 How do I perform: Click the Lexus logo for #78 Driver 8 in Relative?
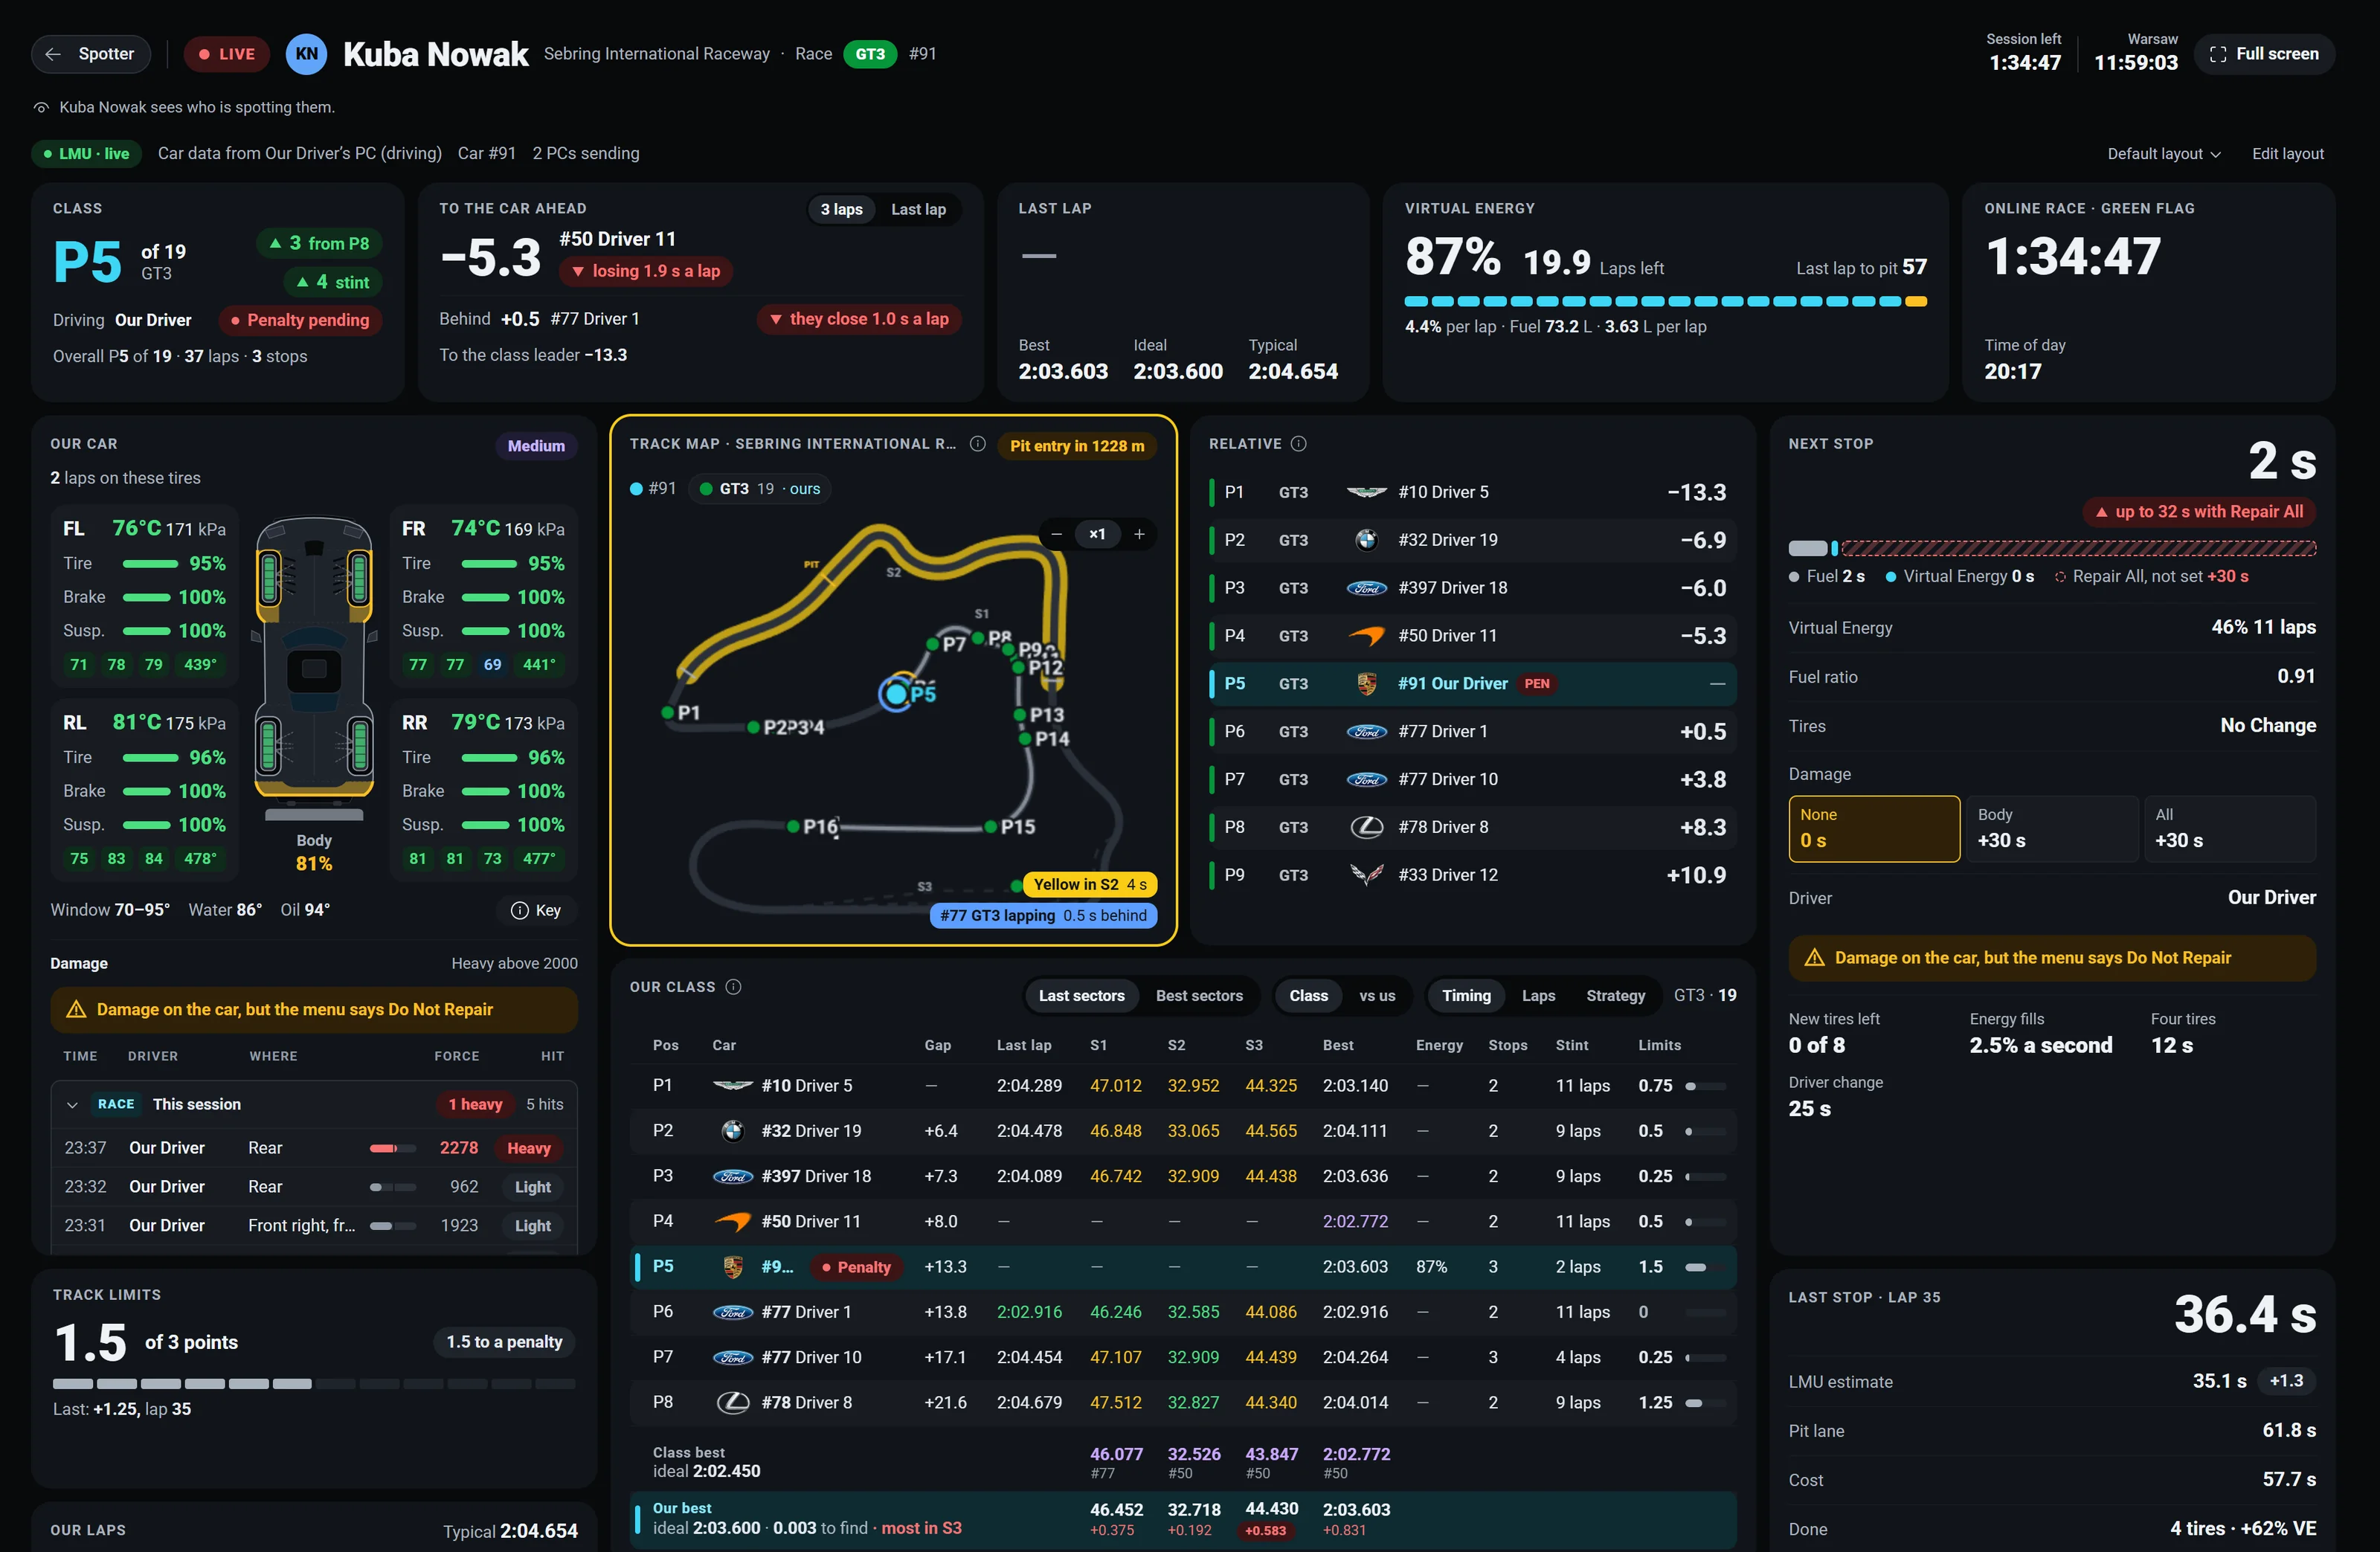coord(1366,827)
